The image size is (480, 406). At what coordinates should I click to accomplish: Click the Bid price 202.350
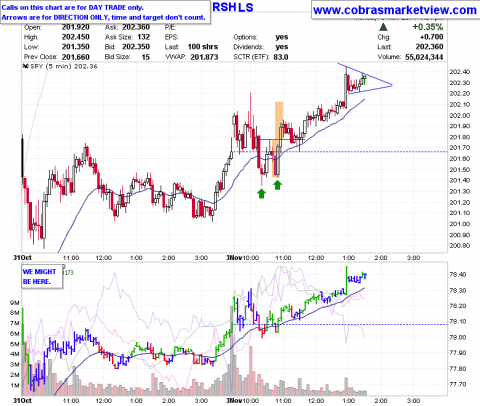coord(136,47)
